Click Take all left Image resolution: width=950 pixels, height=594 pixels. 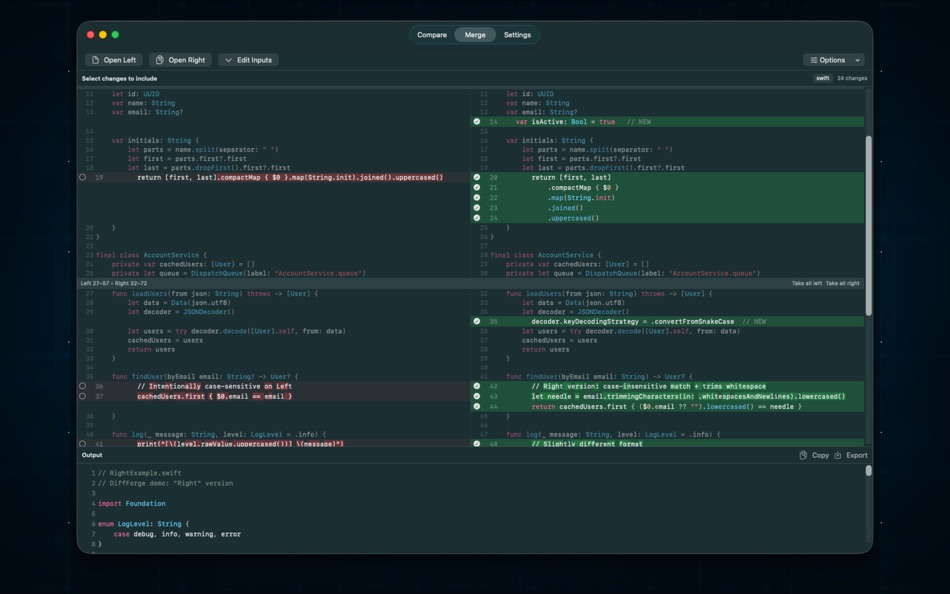tap(807, 284)
